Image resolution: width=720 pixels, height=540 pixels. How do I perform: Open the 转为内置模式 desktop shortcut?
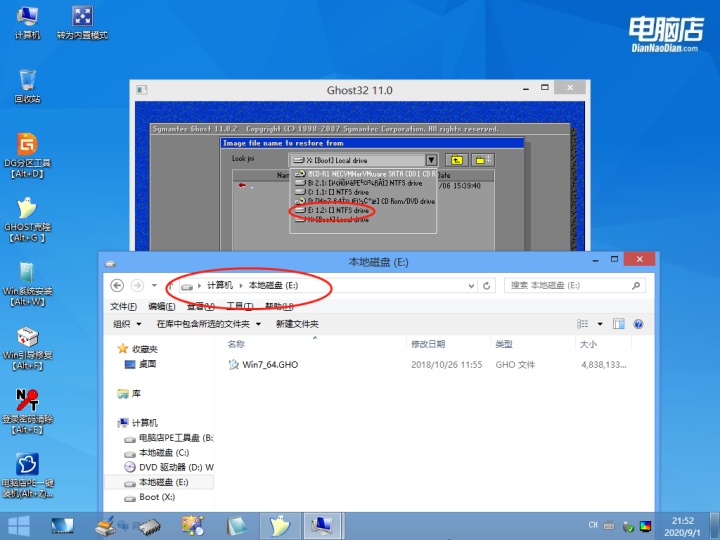(x=82, y=23)
